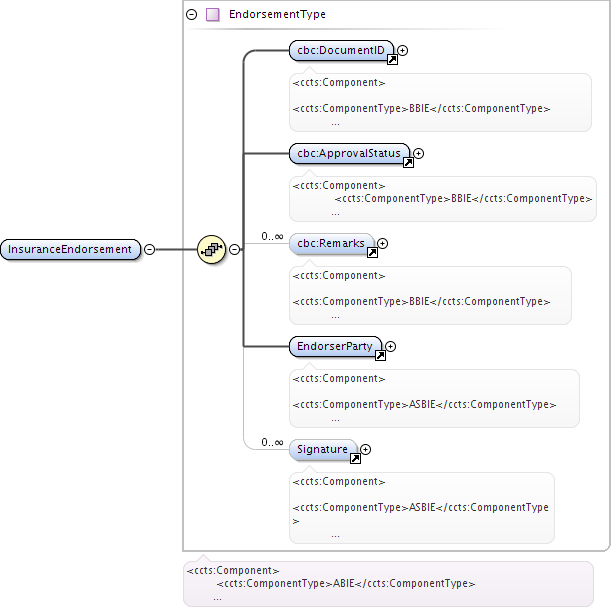Click the ABIE annotation box below EndorsementType
The image size is (612, 610).
pyautogui.click(x=388, y=584)
